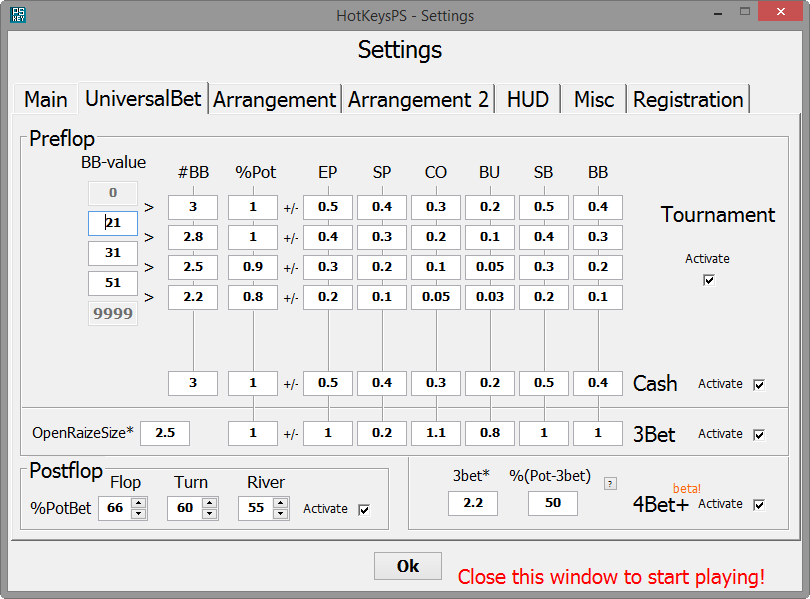Select the BB column field showing 0.3
This screenshot has width=810, height=599.
(x=598, y=237)
